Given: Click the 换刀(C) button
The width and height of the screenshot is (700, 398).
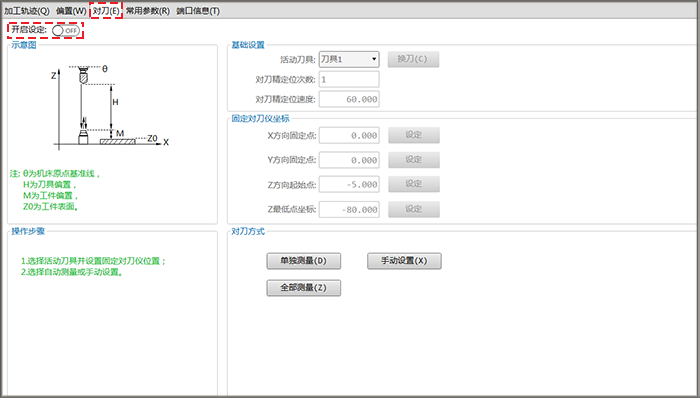Looking at the screenshot, I should pos(413,59).
